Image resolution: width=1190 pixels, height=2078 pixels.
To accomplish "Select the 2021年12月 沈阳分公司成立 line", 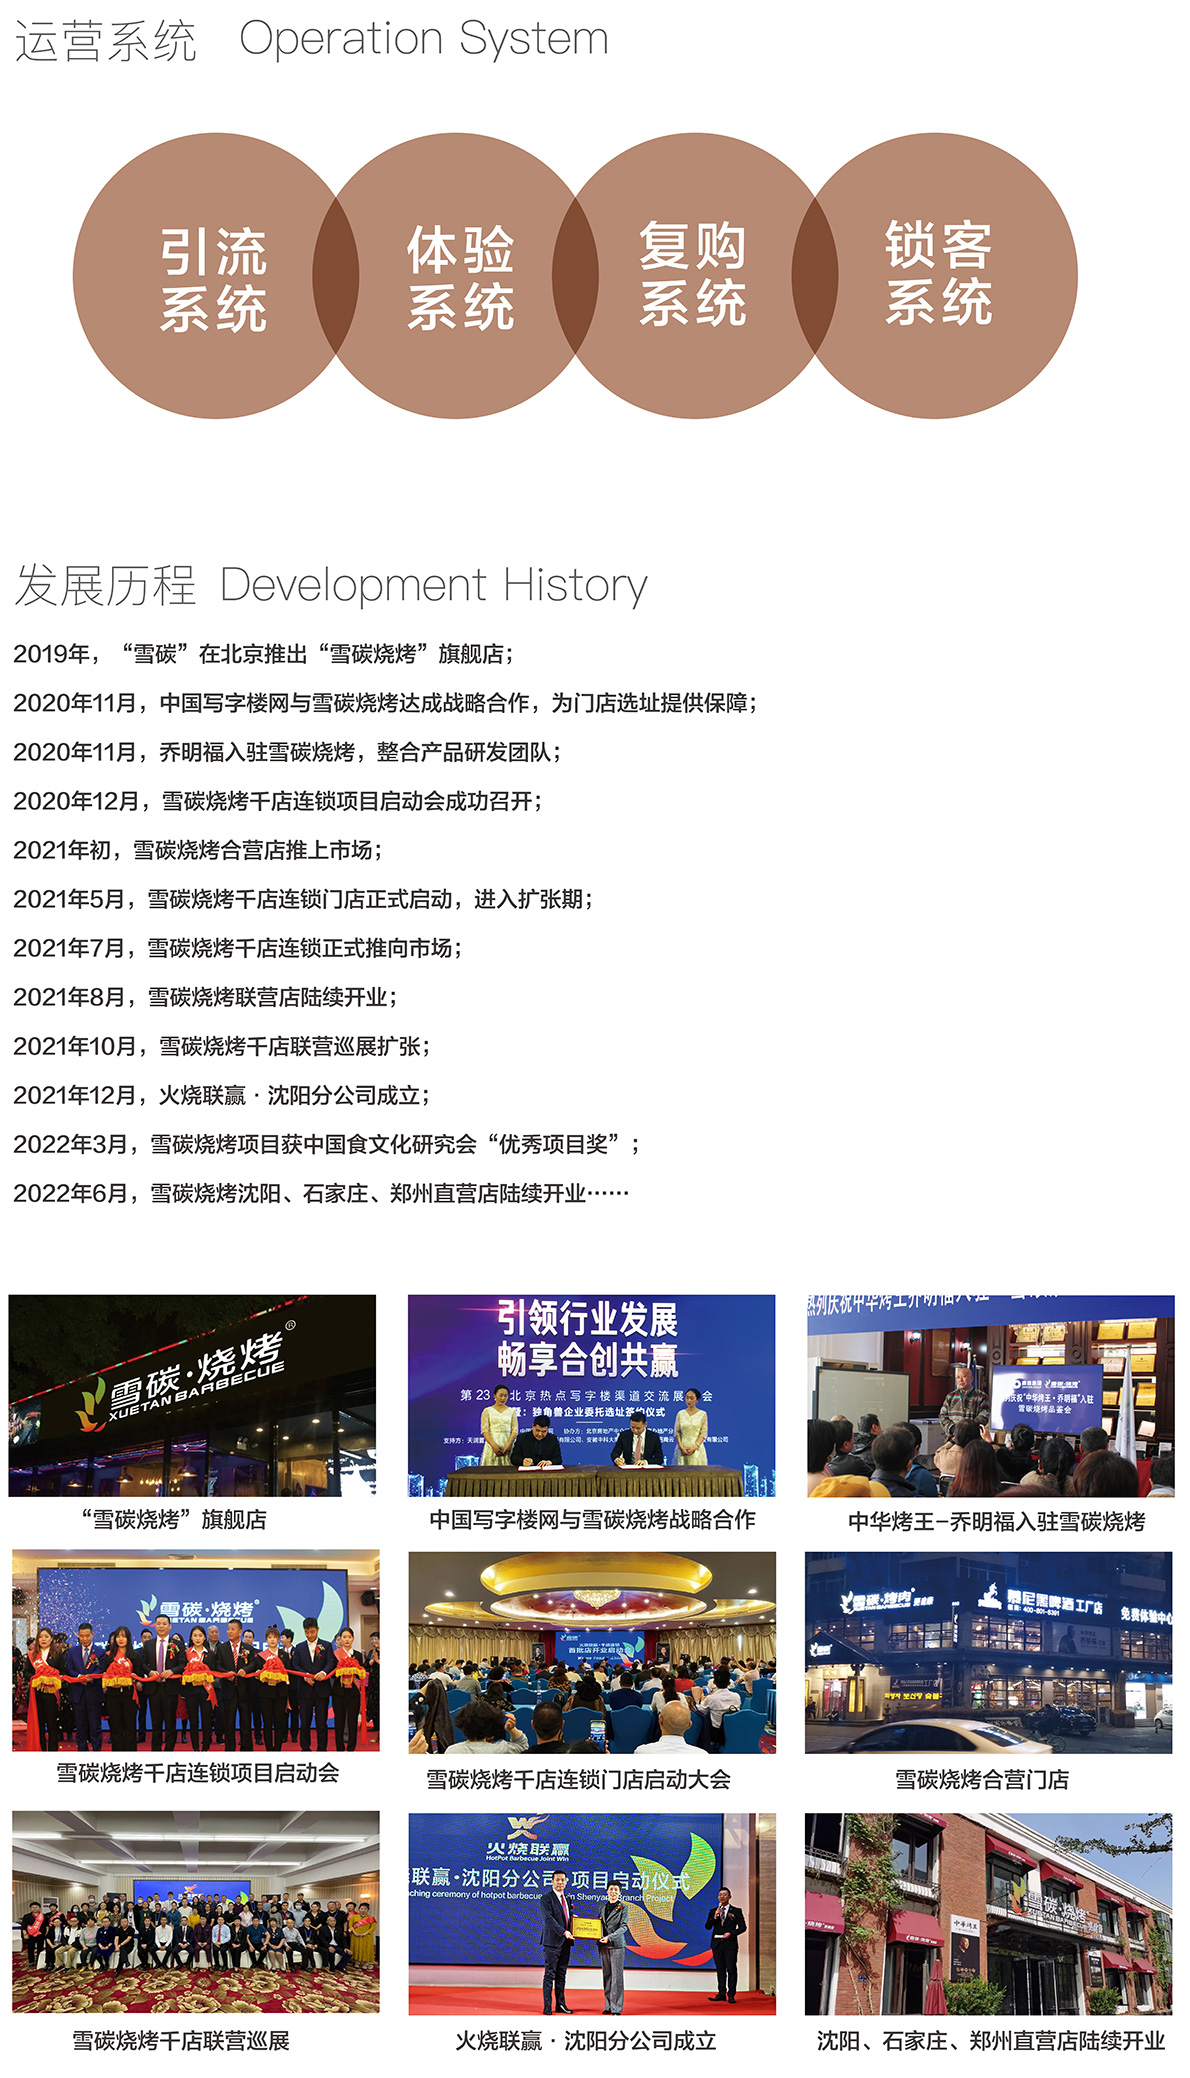I will point(222,1095).
